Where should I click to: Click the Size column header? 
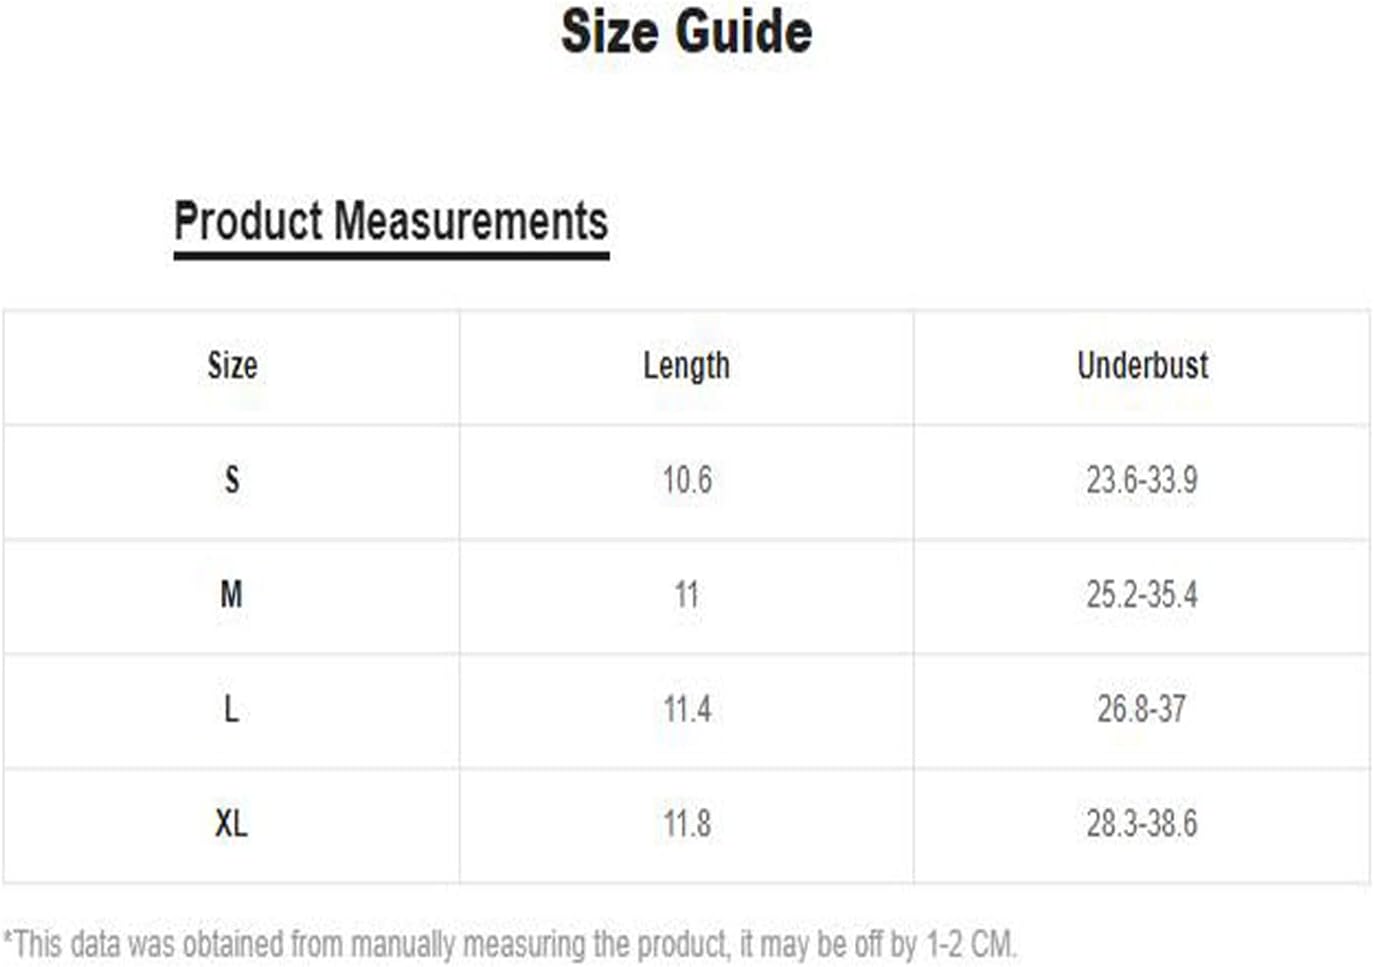coord(232,366)
